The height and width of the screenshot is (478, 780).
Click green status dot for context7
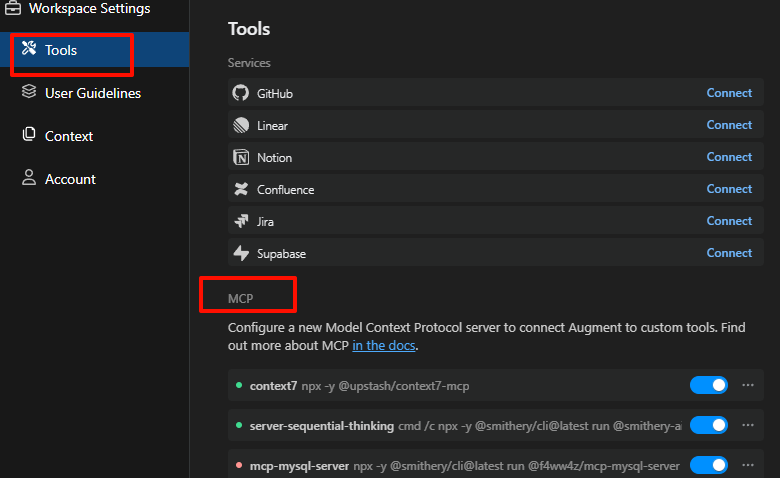(239, 385)
